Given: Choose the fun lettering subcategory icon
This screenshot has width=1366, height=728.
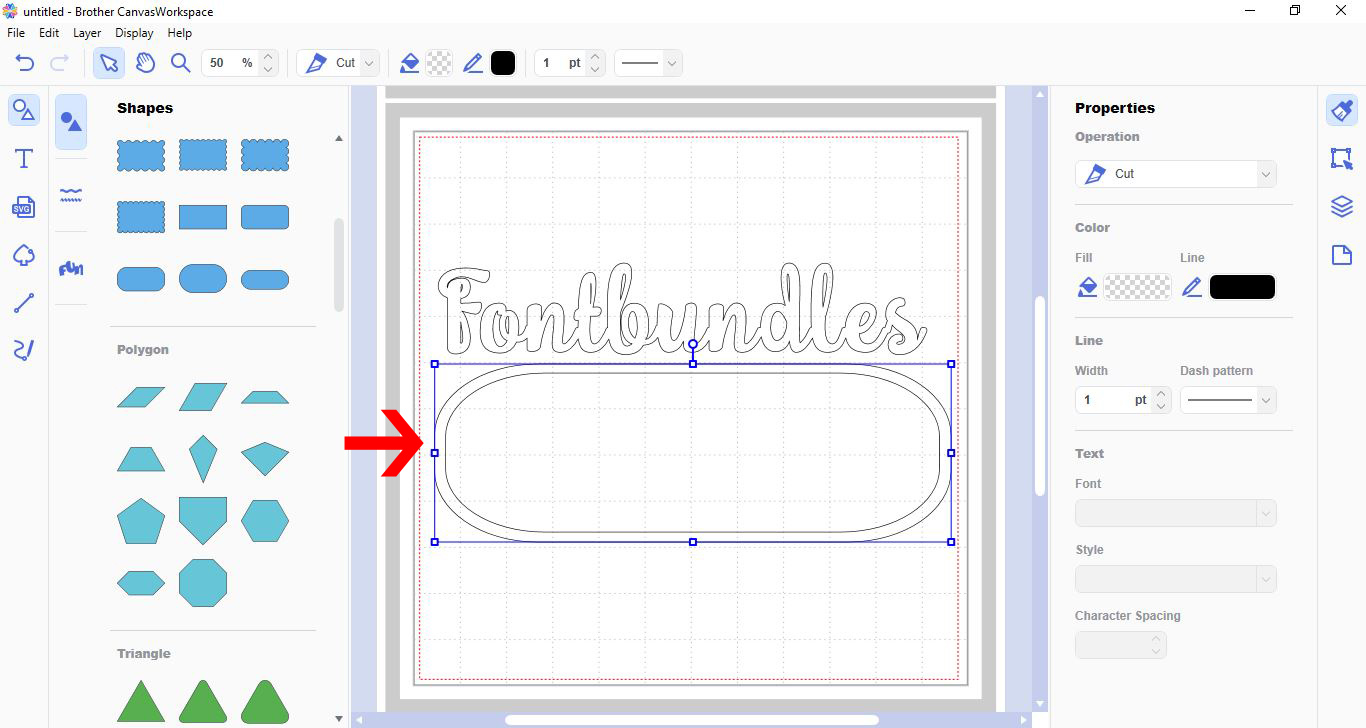Looking at the screenshot, I should [x=70, y=268].
